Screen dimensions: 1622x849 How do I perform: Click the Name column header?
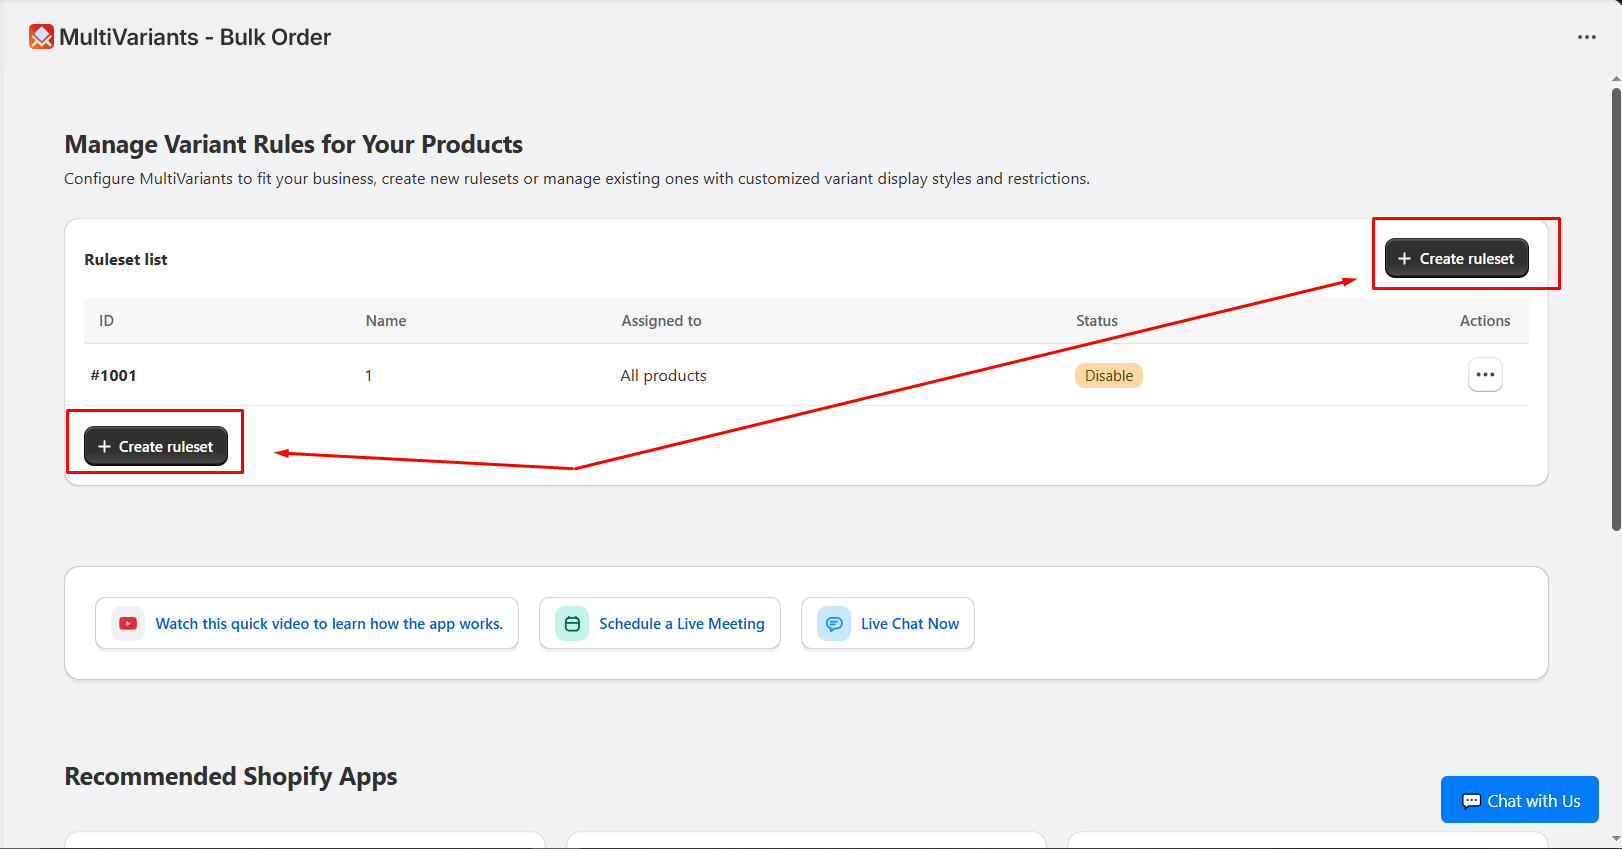(386, 321)
